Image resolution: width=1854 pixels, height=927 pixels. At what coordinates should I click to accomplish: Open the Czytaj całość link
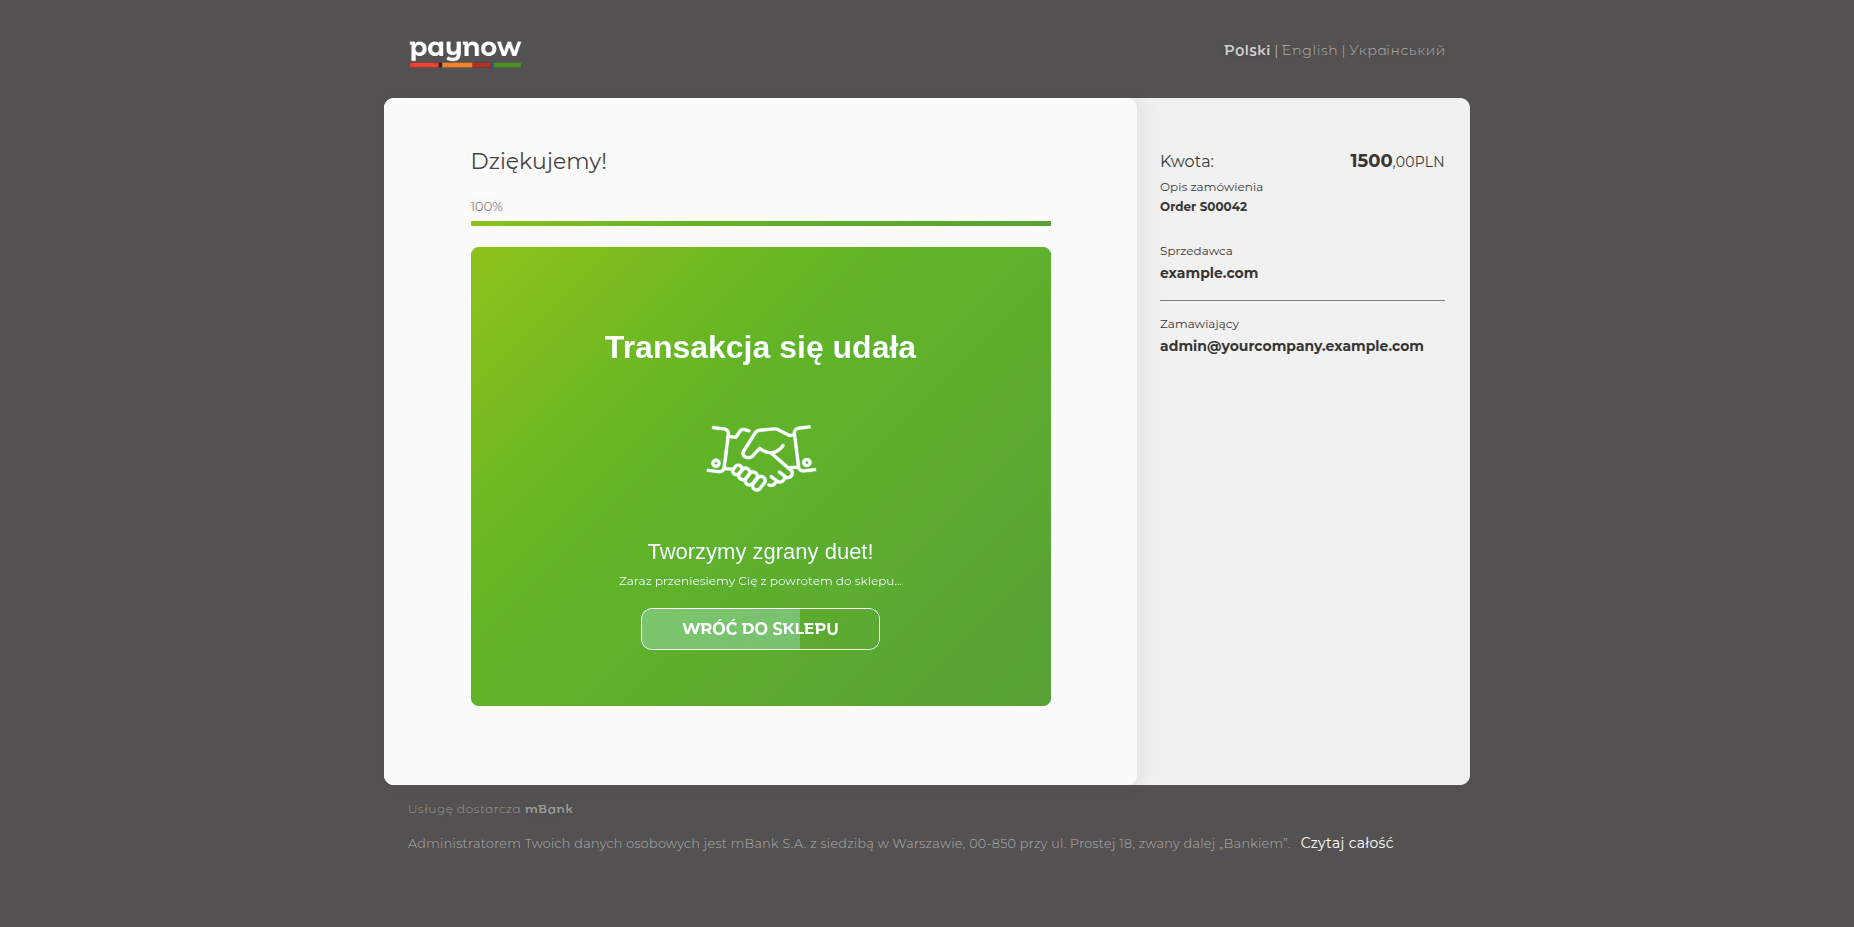point(1346,843)
